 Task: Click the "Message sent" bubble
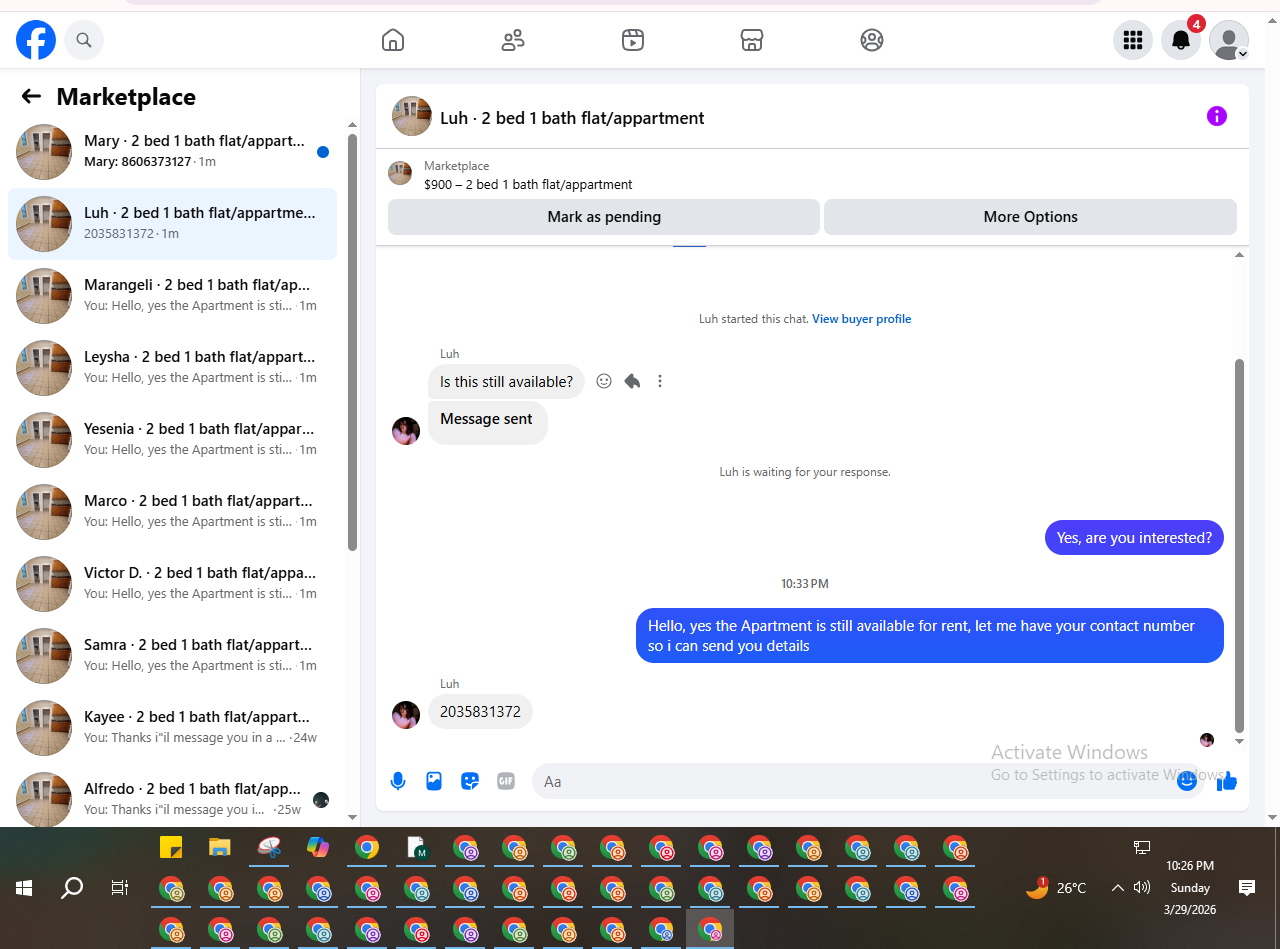(487, 421)
